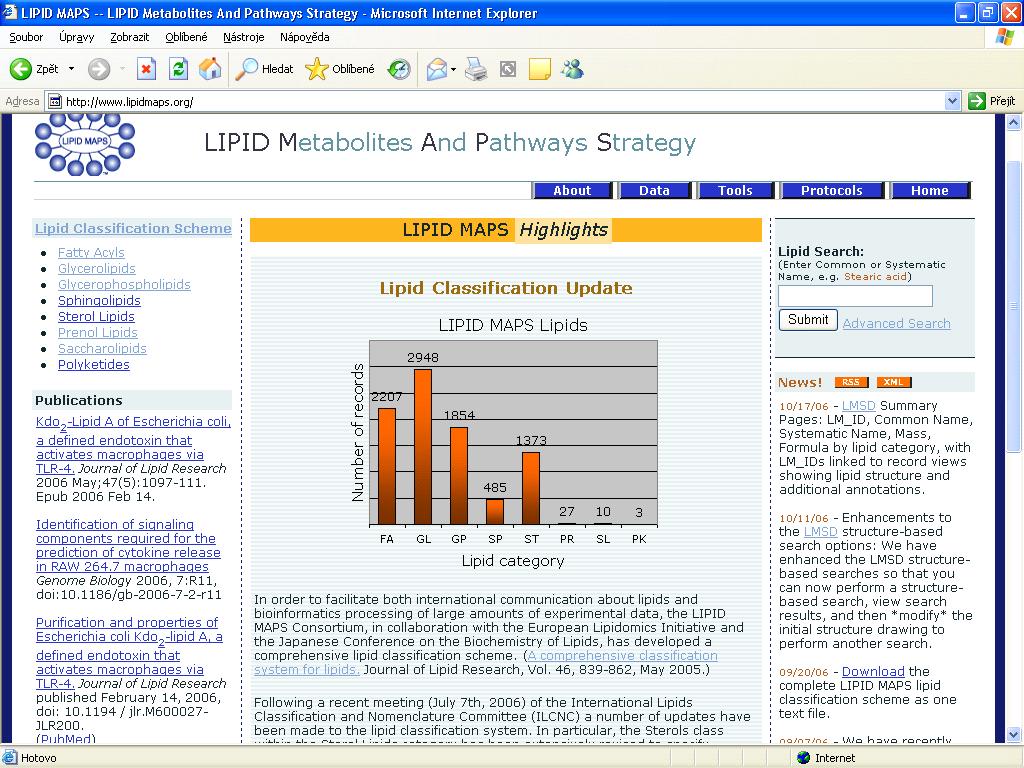Open the Lipid Classification Scheme link
Screen dimensions: 1024x768
tap(133, 228)
